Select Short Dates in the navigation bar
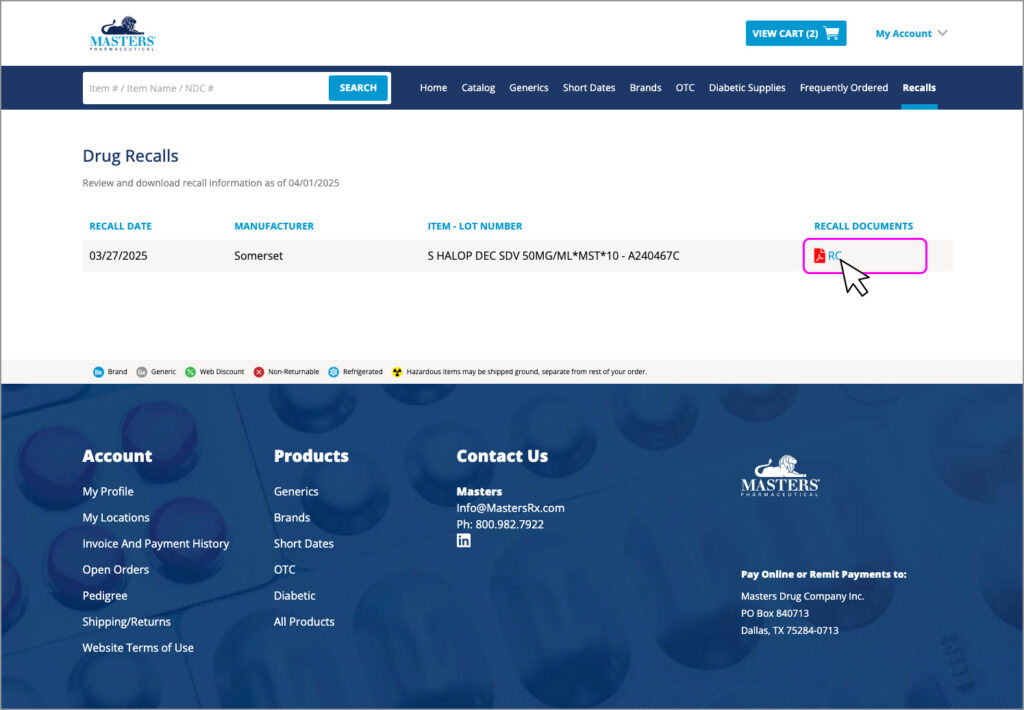The height and width of the screenshot is (710, 1024). tap(589, 88)
